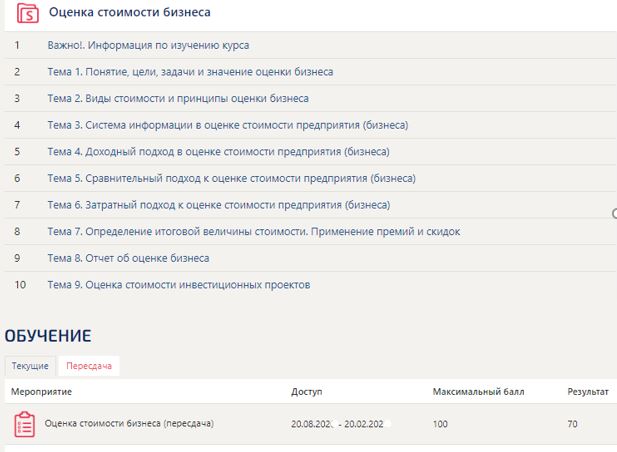The width and height of the screenshot is (617, 452).
Task: Select Тема 5 'Сравнительный подход' topic
Action: (231, 178)
